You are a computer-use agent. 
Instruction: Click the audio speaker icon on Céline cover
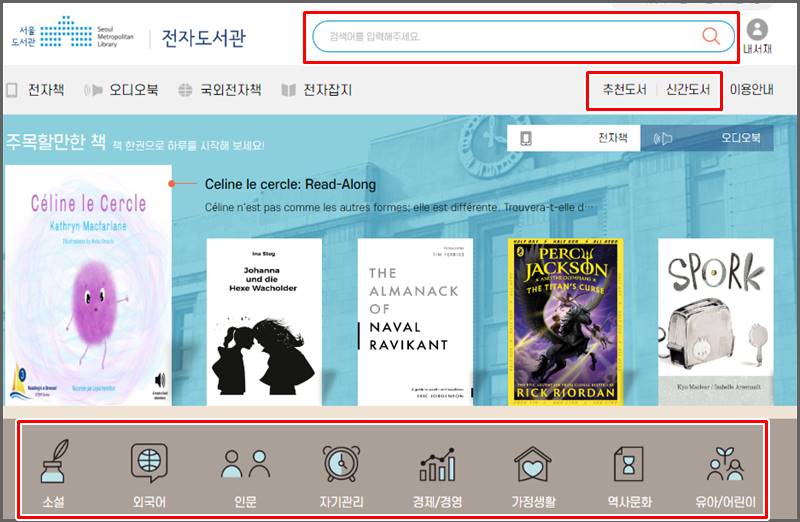pos(160,380)
